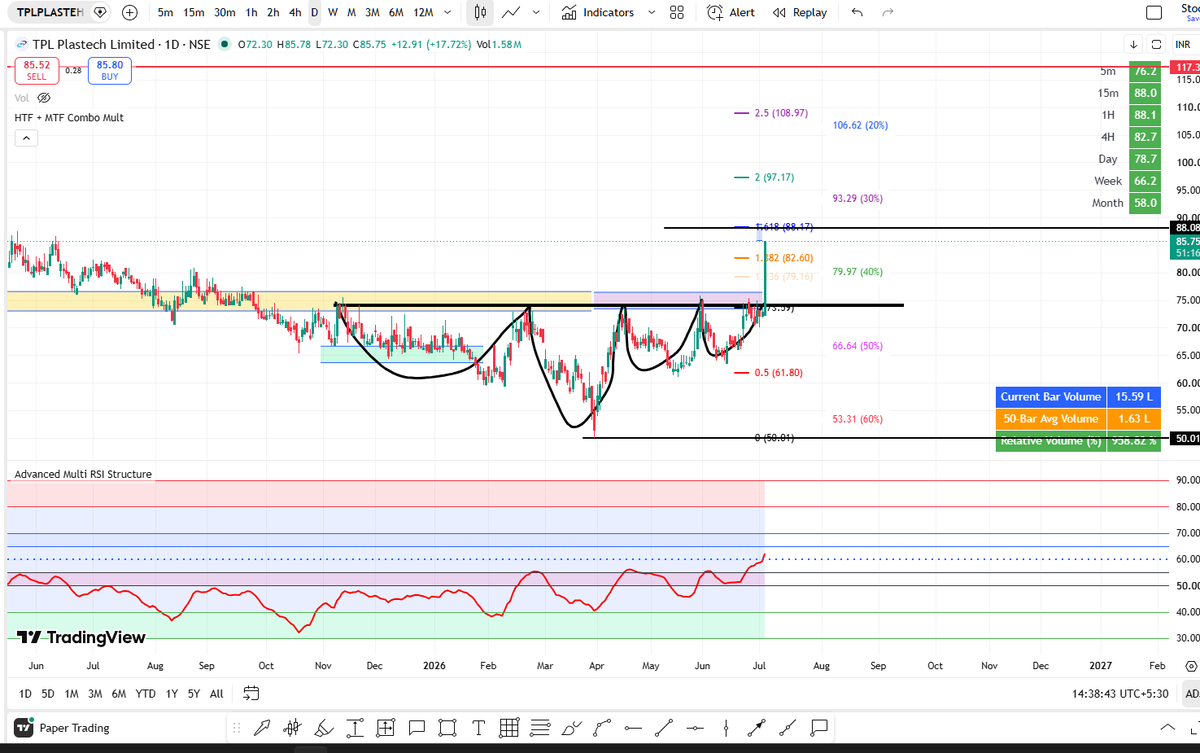This screenshot has height=753, width=1200.
Task: Select the table drawing tool icon
Action: click(x=509, y=727)
